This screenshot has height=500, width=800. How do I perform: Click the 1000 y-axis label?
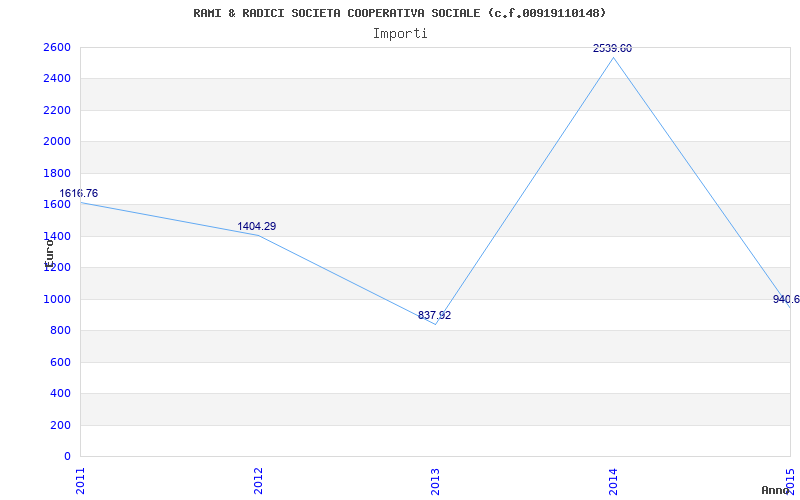57,299
